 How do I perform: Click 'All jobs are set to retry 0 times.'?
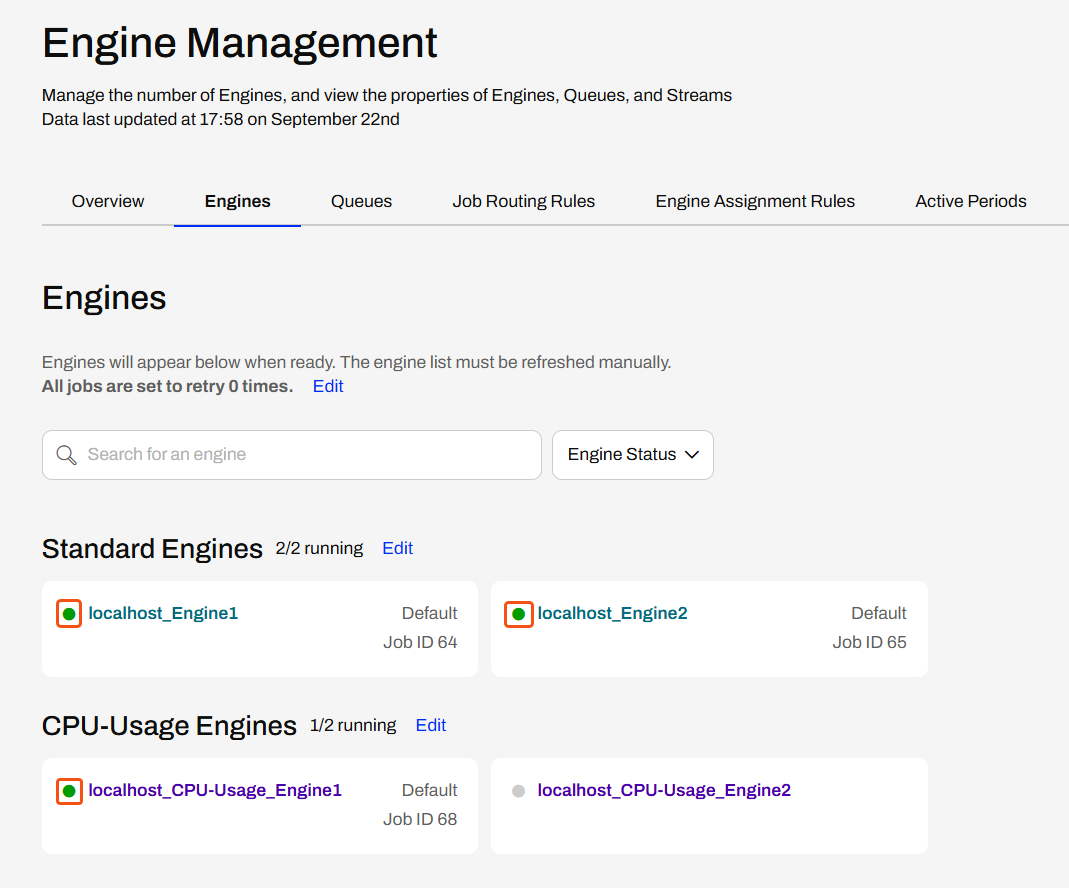pyautogui.click(x=167, y=386)
